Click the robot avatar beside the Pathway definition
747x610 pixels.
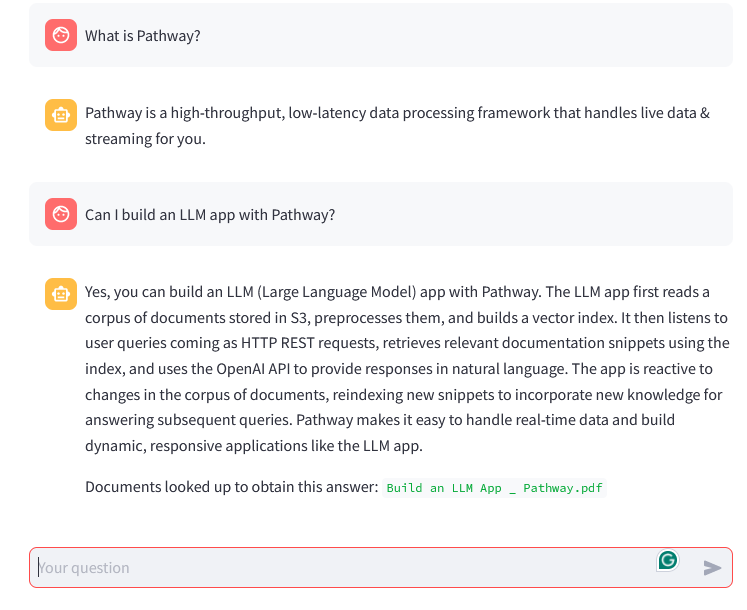(61, 115)
